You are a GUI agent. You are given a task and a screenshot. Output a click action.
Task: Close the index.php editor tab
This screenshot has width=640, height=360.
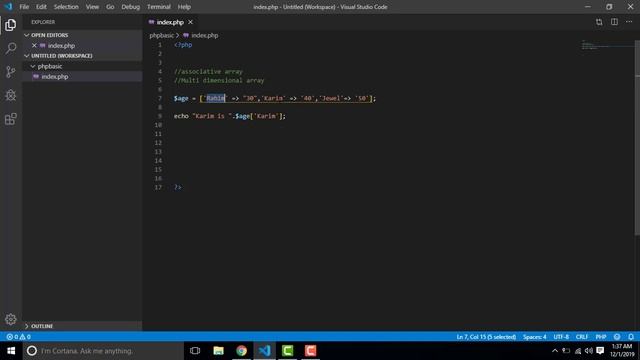191,22
